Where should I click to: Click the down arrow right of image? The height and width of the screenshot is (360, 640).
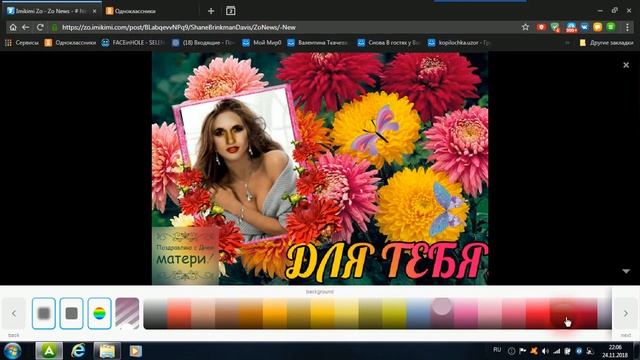point(626,271)
